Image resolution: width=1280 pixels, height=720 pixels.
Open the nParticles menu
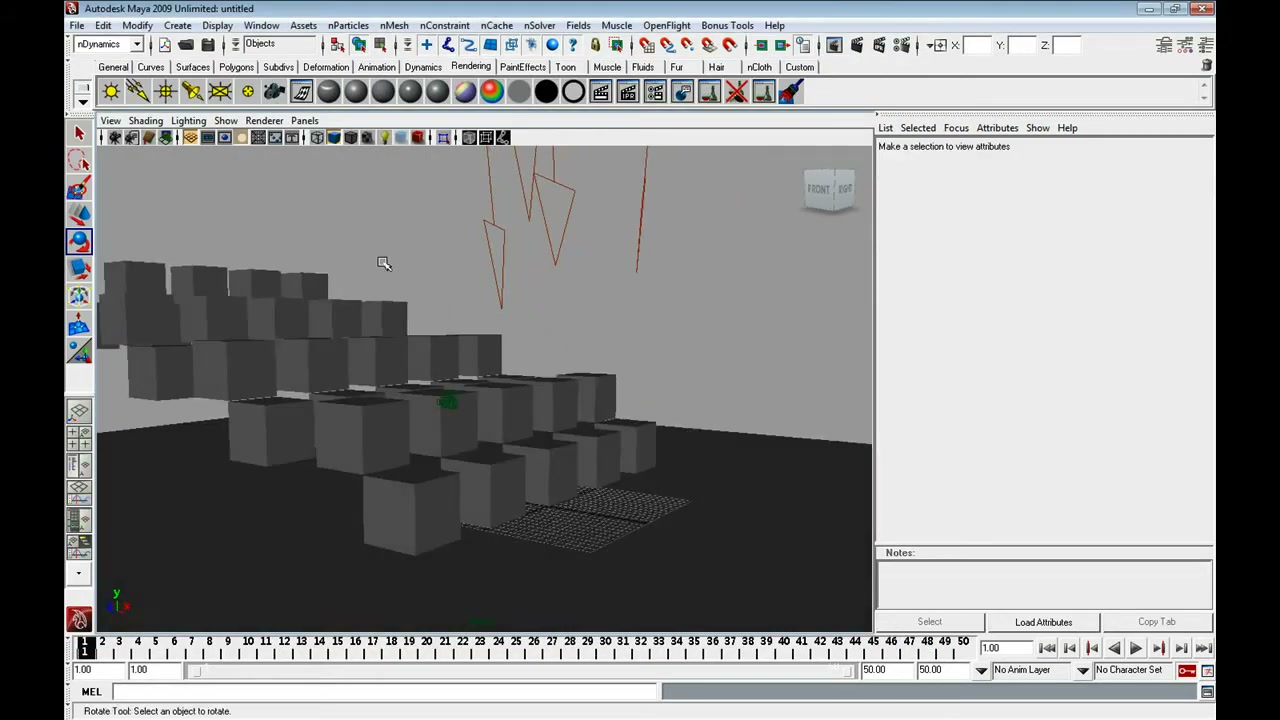348,25
